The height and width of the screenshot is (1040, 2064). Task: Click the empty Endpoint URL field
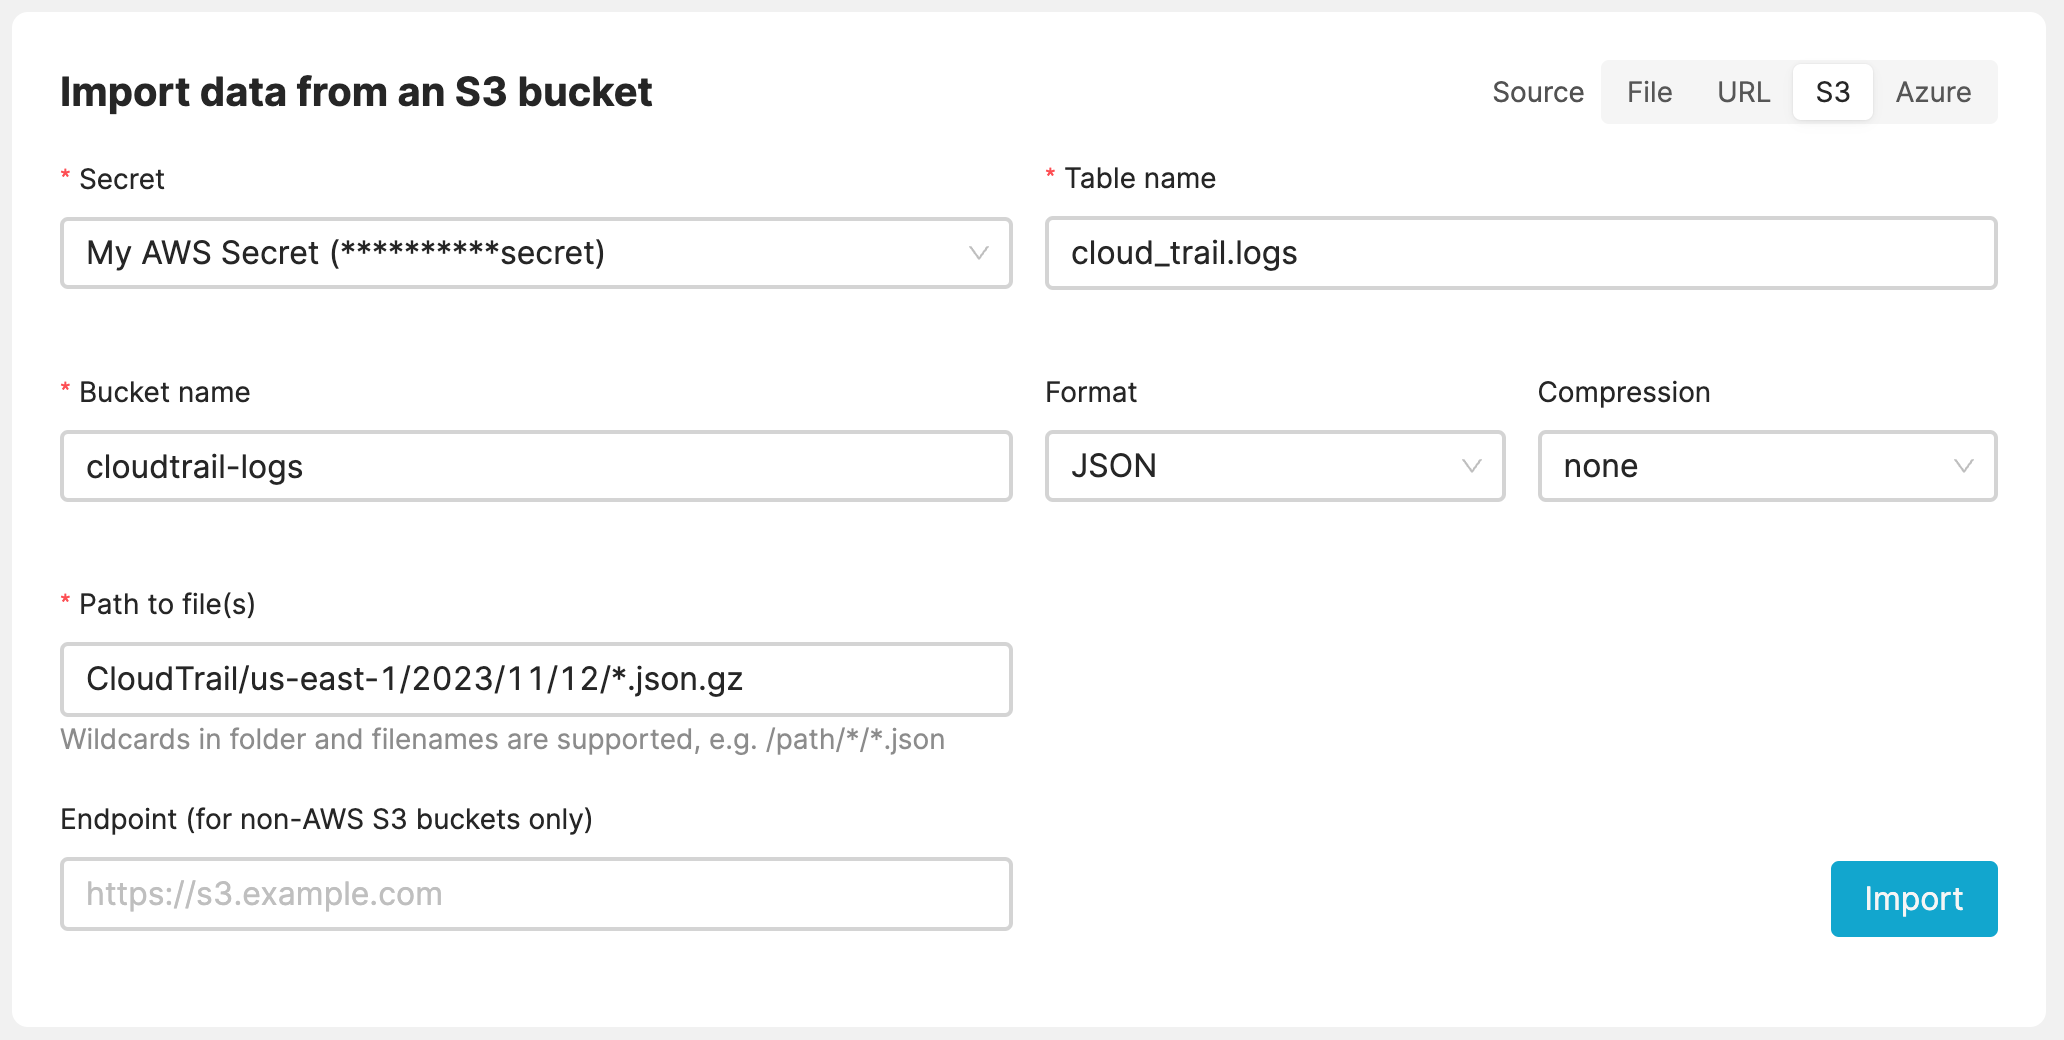tap(536, 894)
